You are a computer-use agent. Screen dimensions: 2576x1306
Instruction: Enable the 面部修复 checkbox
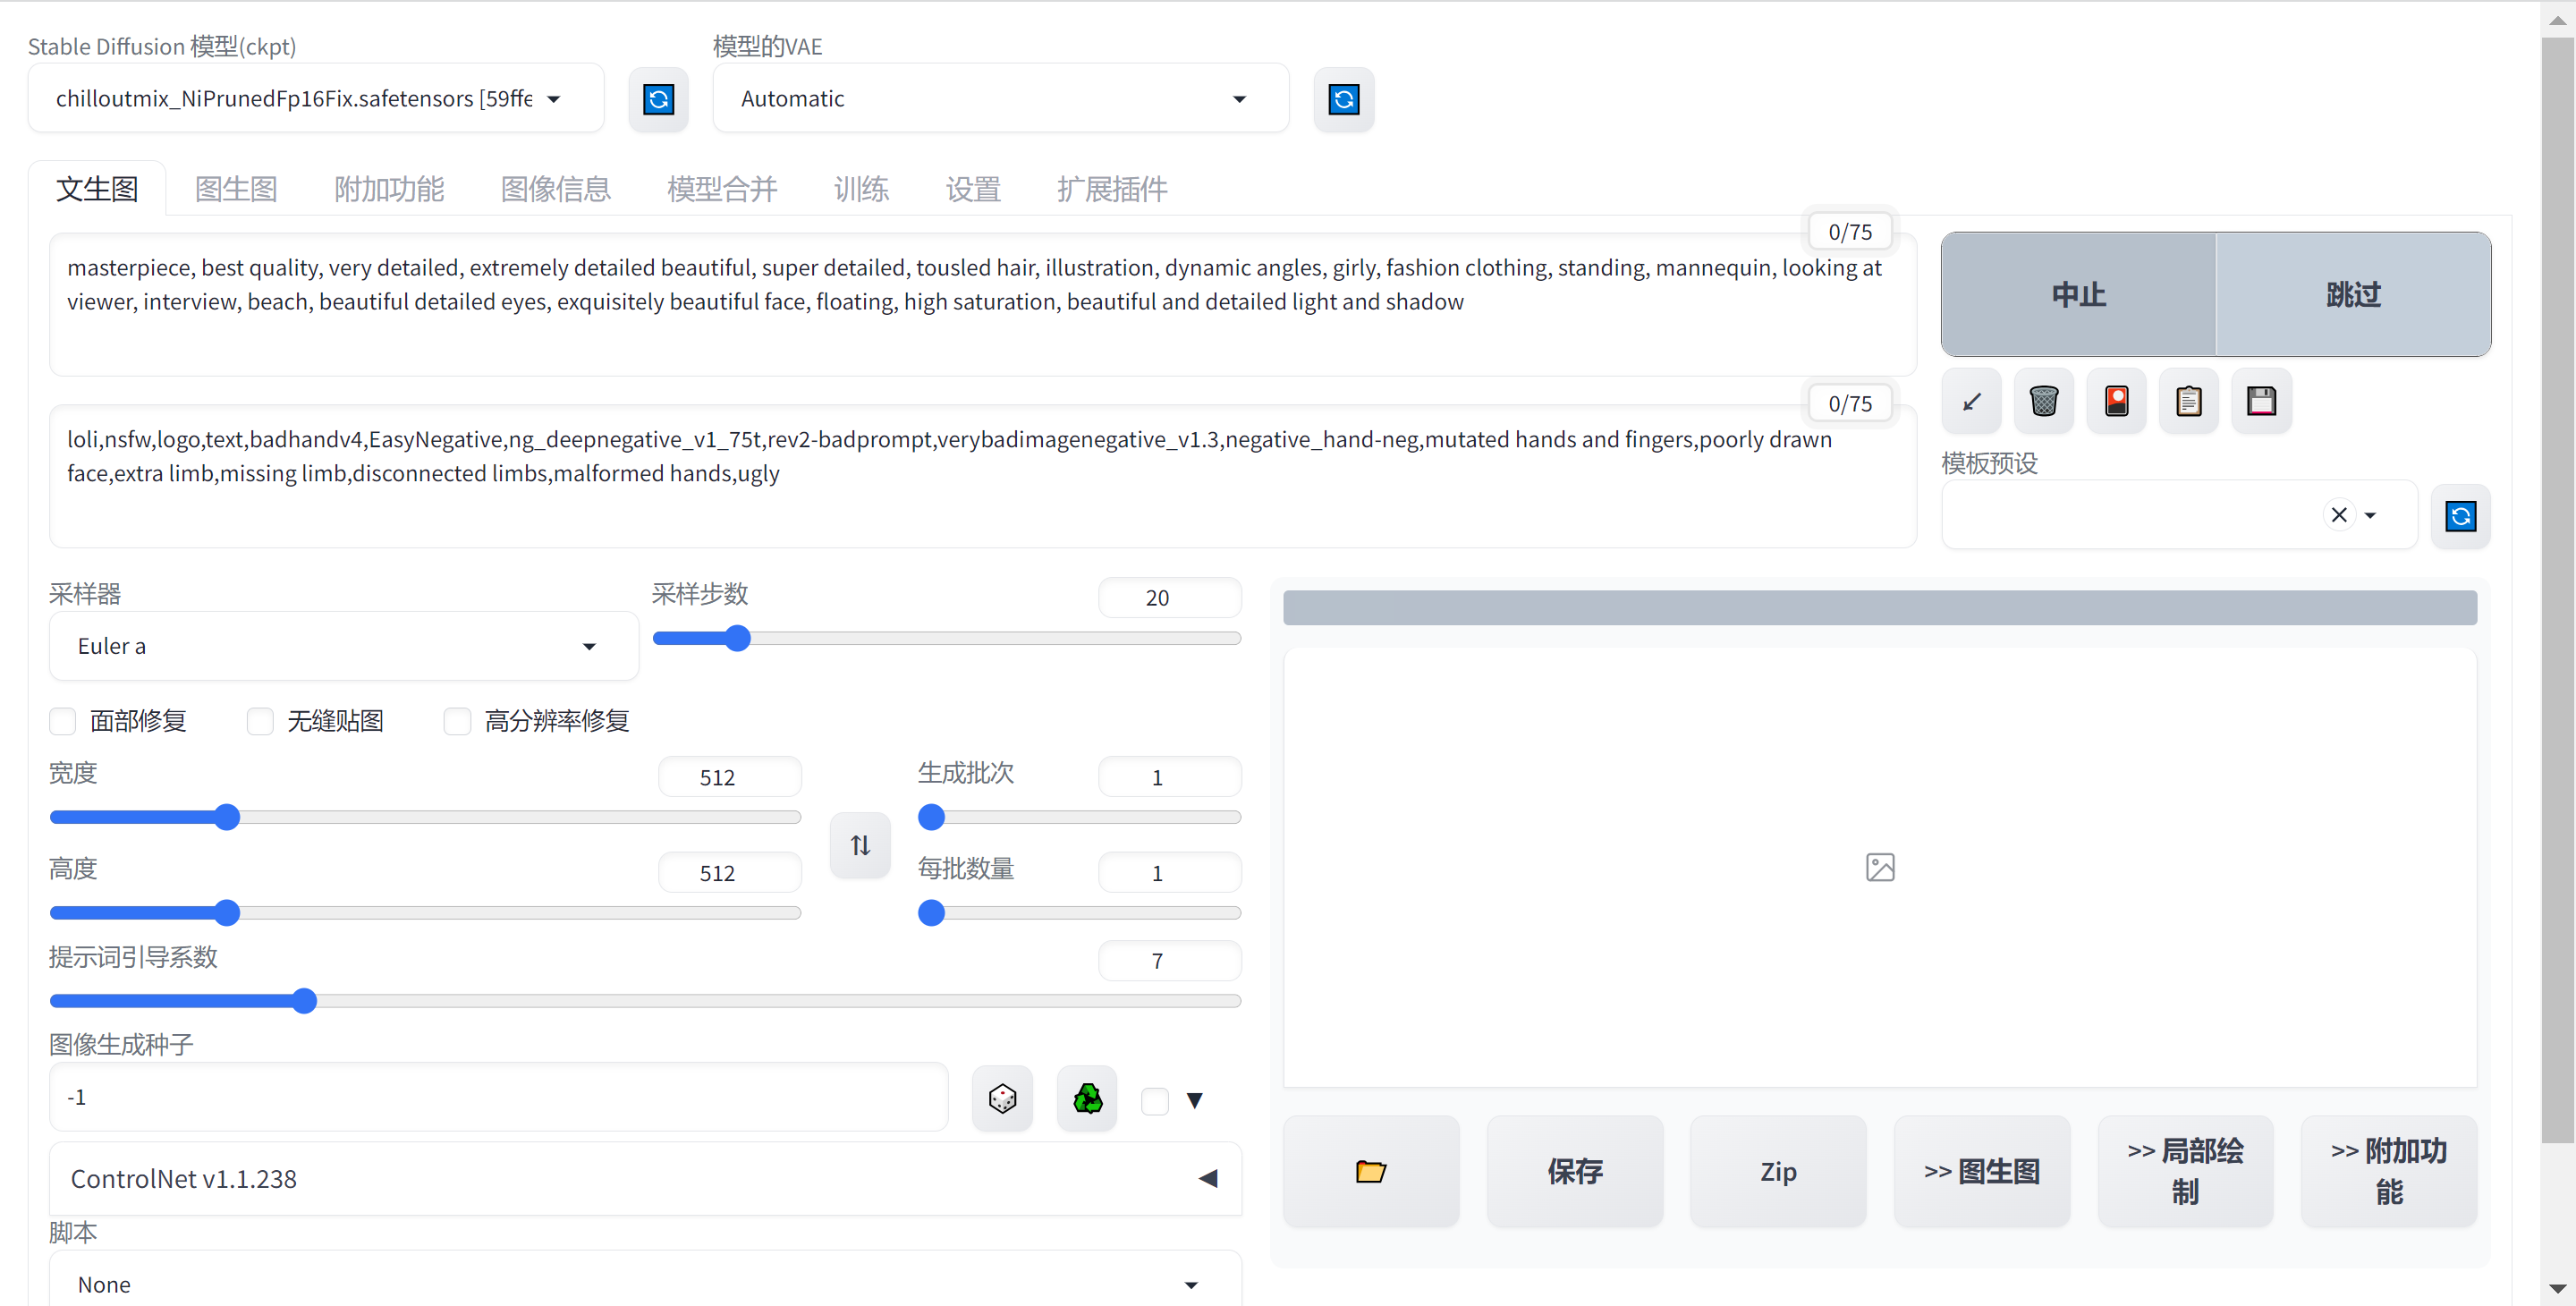point(63,721)
